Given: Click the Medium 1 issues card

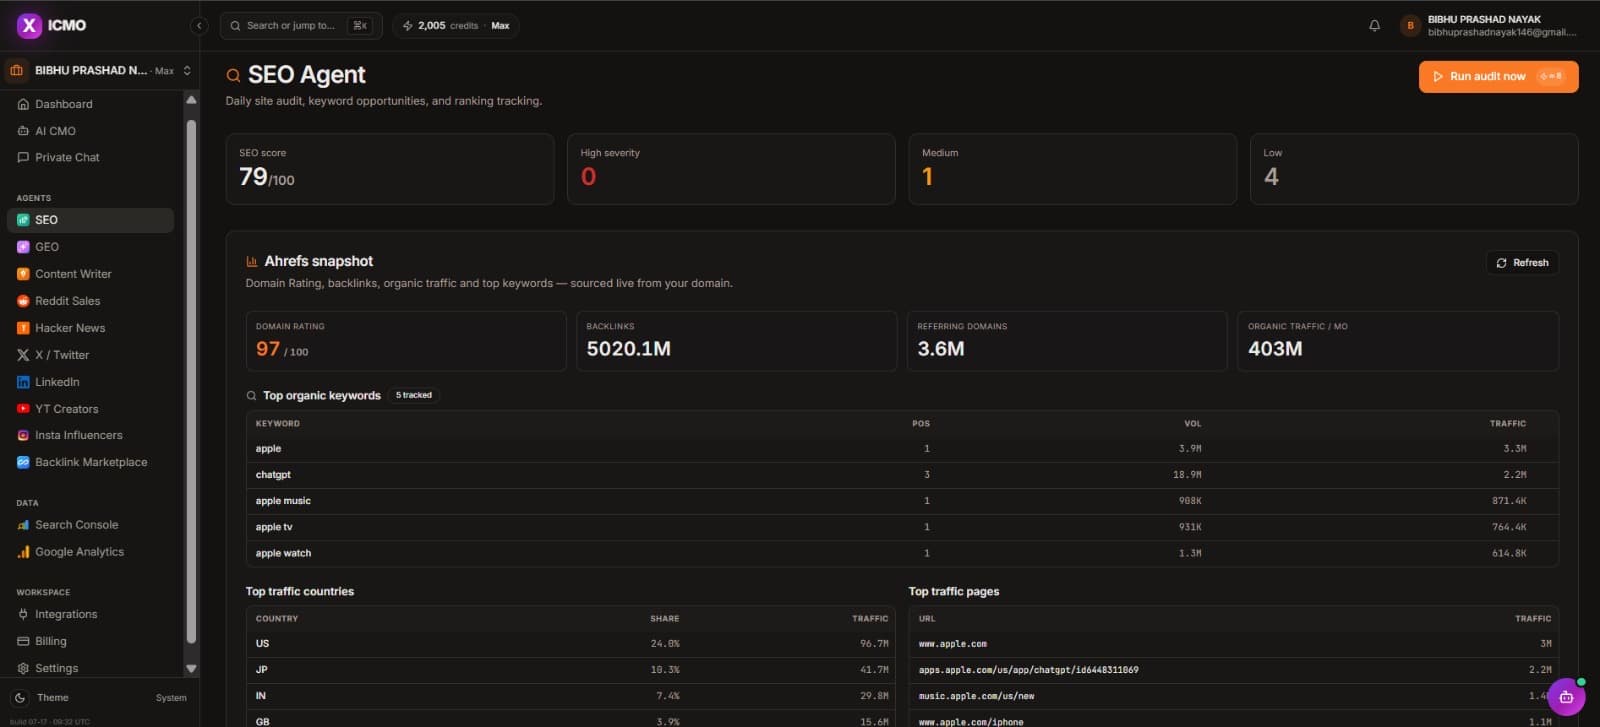Looking at the screenshot, I should pyautogui.click(x=1072, y=169).
